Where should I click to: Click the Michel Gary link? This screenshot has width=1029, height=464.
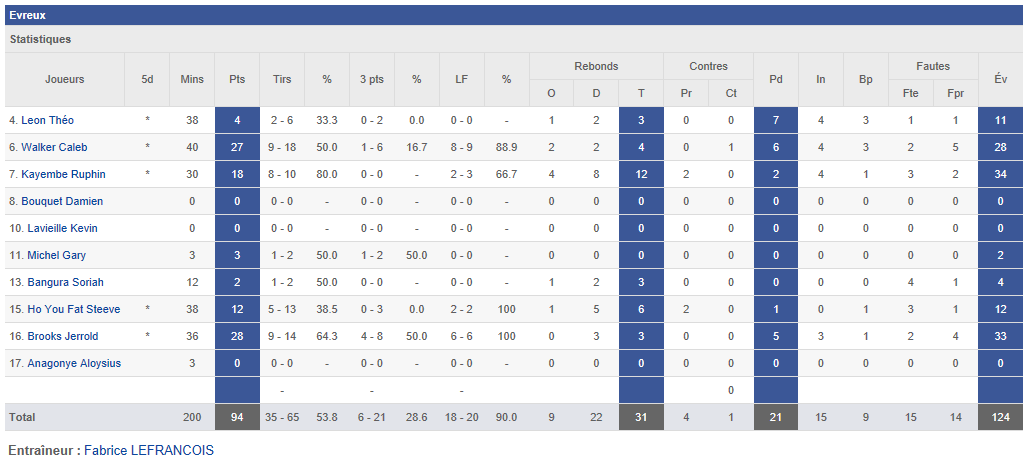pyautogui.click(x=56, y=255)
